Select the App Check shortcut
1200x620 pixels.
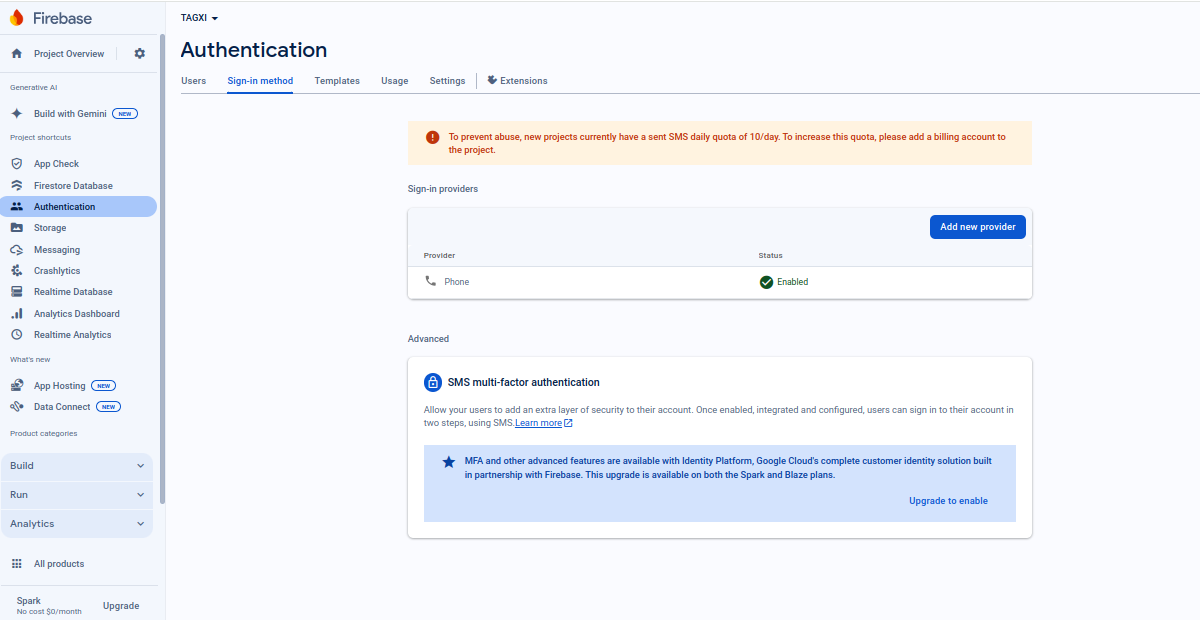point(56,163)
